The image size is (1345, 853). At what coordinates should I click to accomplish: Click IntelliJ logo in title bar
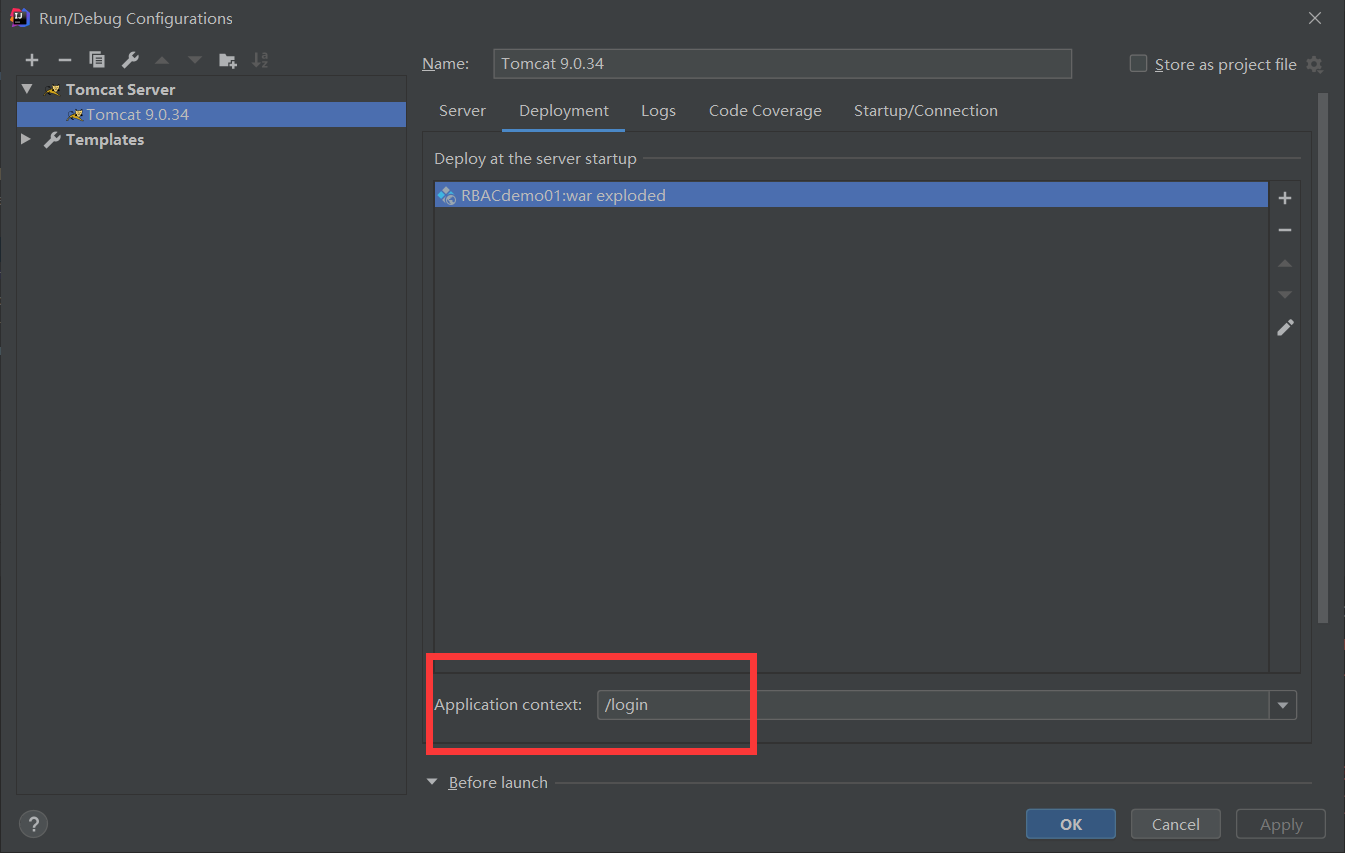point(18,18)
